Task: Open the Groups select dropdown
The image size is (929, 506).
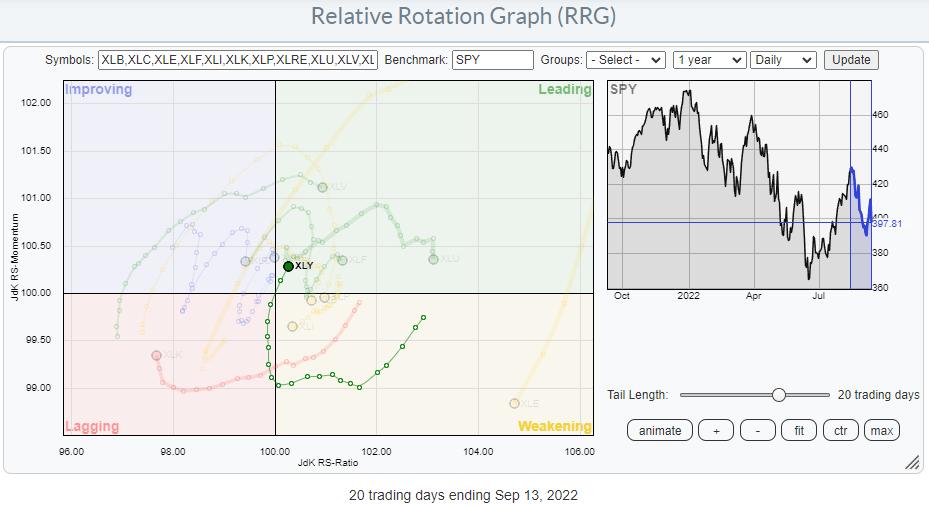Action: (x=626, y=60)
